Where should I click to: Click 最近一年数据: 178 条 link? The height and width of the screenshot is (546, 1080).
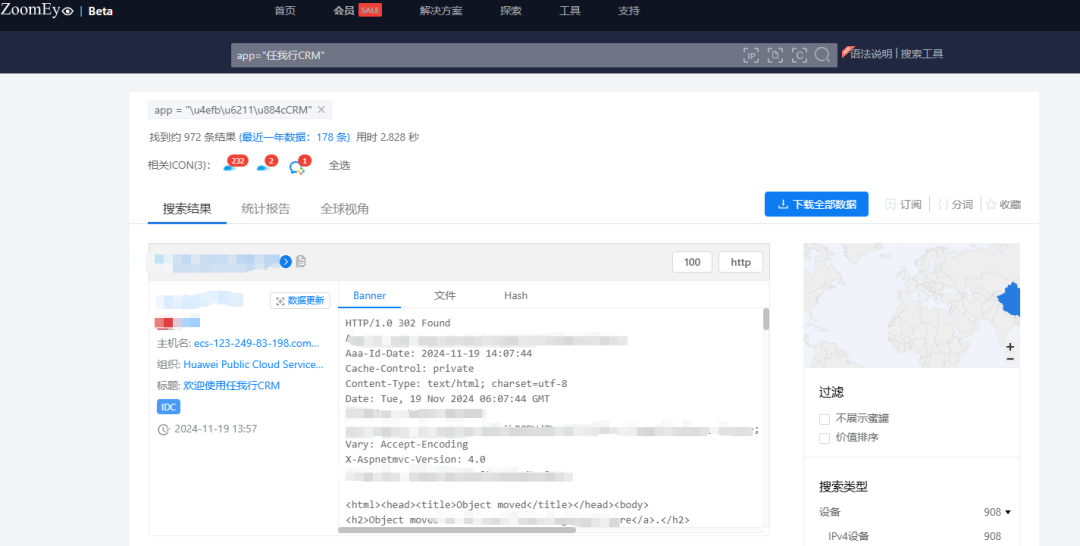(x=295, y=137)
